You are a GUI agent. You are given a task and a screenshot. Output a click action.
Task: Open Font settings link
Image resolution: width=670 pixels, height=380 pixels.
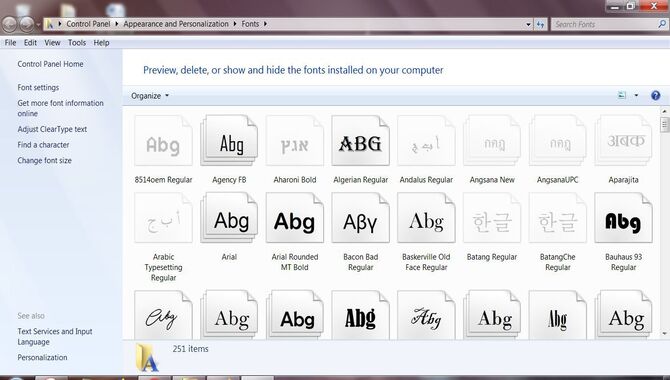pos(38,87)
